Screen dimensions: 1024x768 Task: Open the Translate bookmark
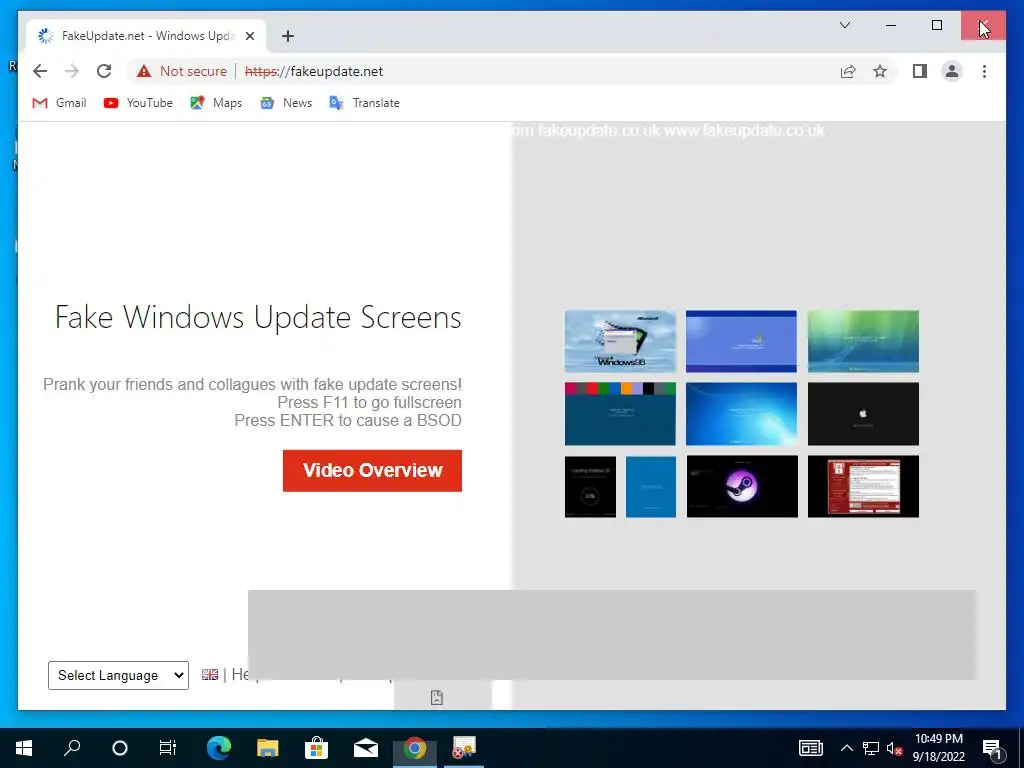point(364,103)
